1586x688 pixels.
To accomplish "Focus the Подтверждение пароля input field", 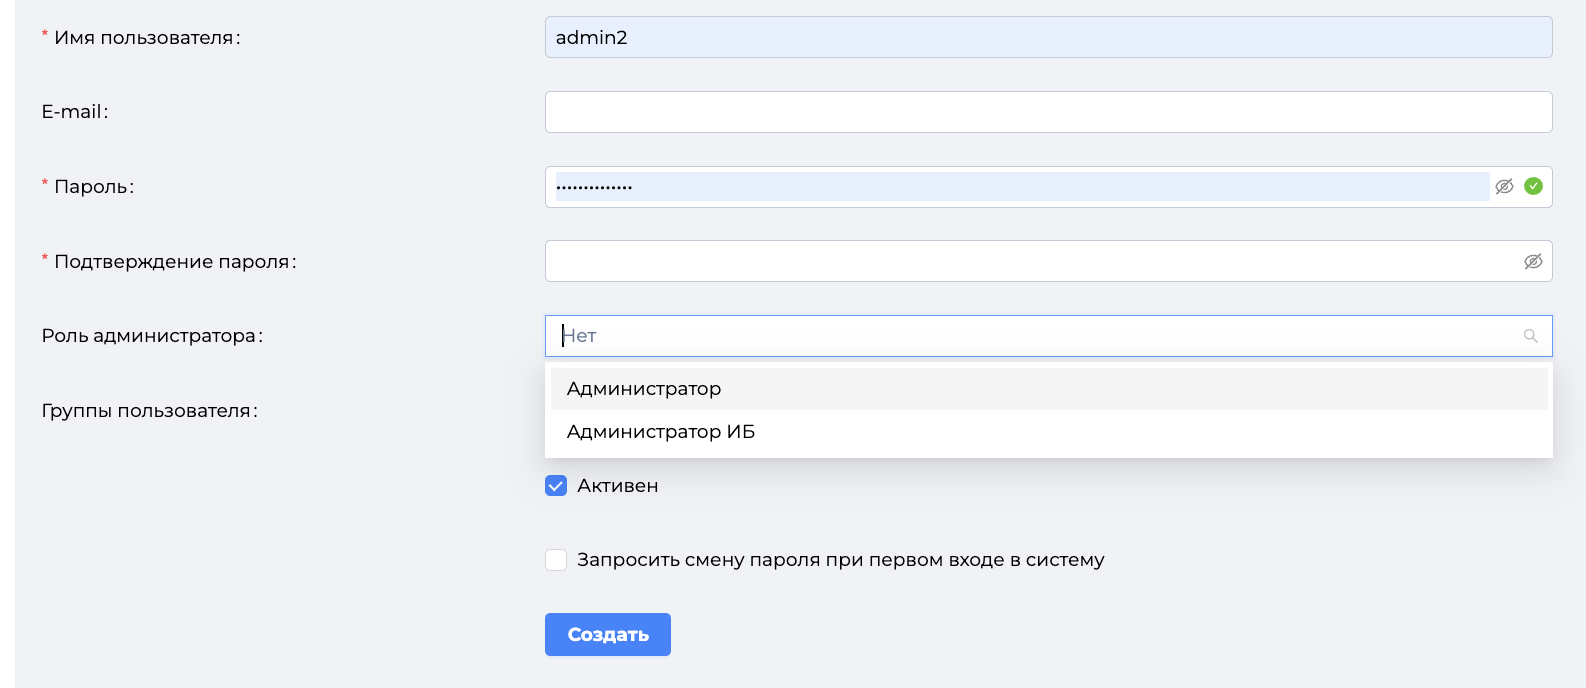I will (1030, 261).
